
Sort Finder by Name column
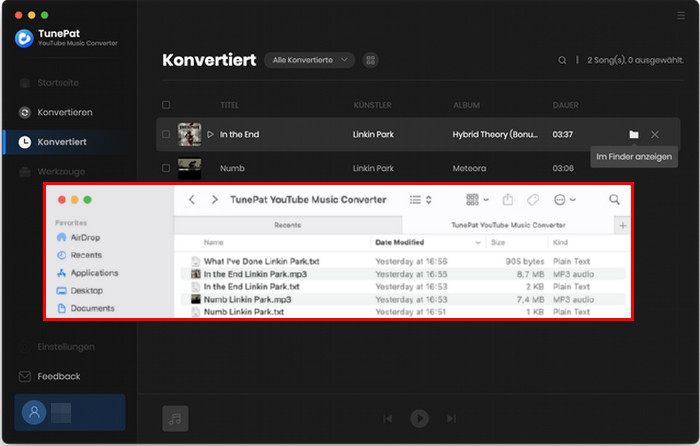click(x=213, y=242)
